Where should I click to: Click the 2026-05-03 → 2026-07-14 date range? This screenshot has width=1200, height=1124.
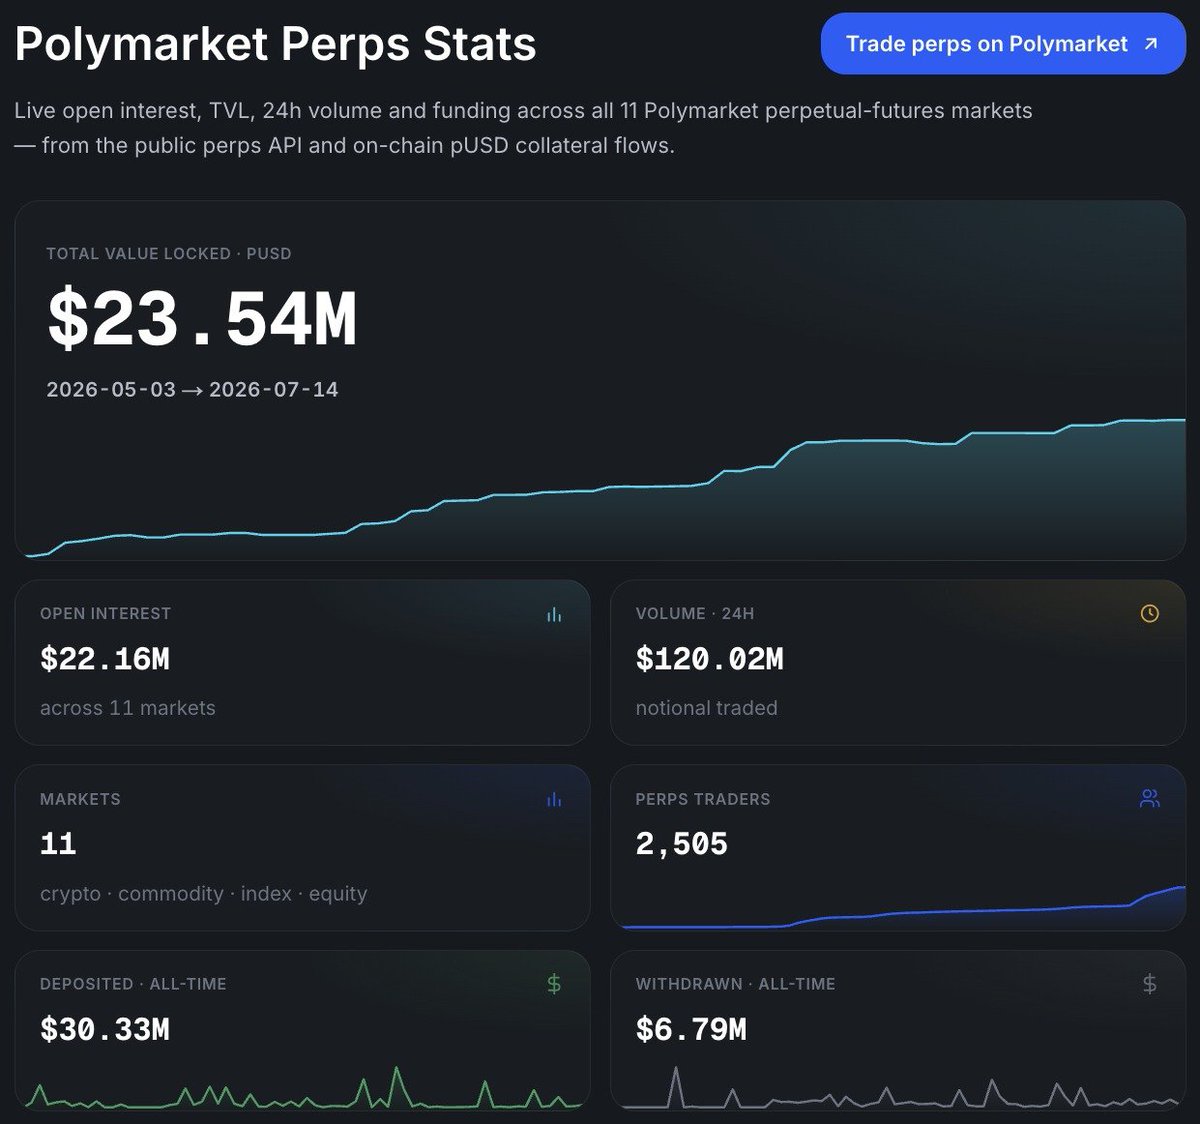point(192,389)
